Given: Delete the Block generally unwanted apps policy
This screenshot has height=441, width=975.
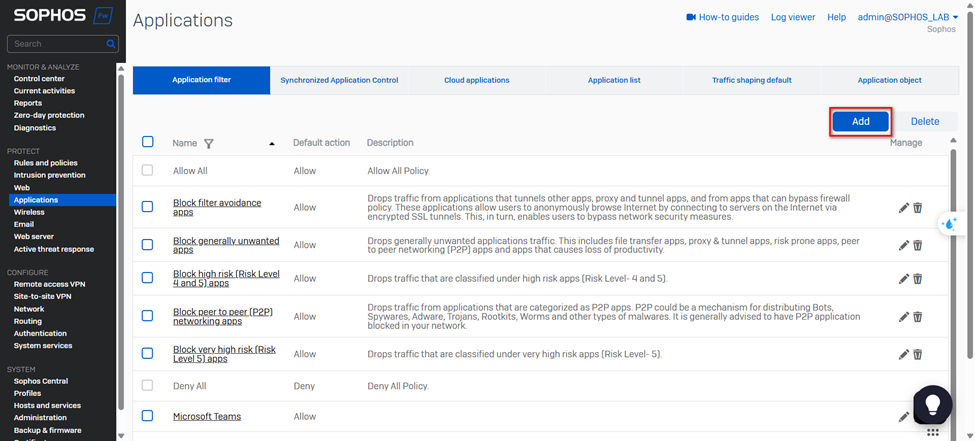Looking at the screenshot, I should 918,246.
